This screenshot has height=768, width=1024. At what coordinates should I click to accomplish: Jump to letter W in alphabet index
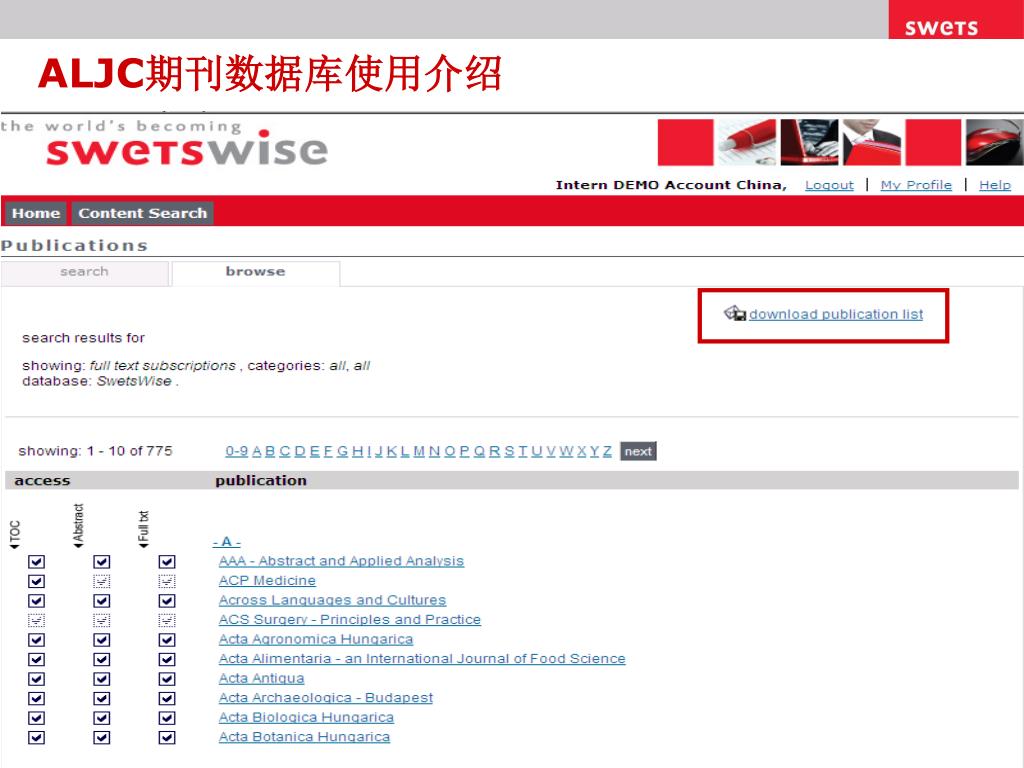[566, 451]
